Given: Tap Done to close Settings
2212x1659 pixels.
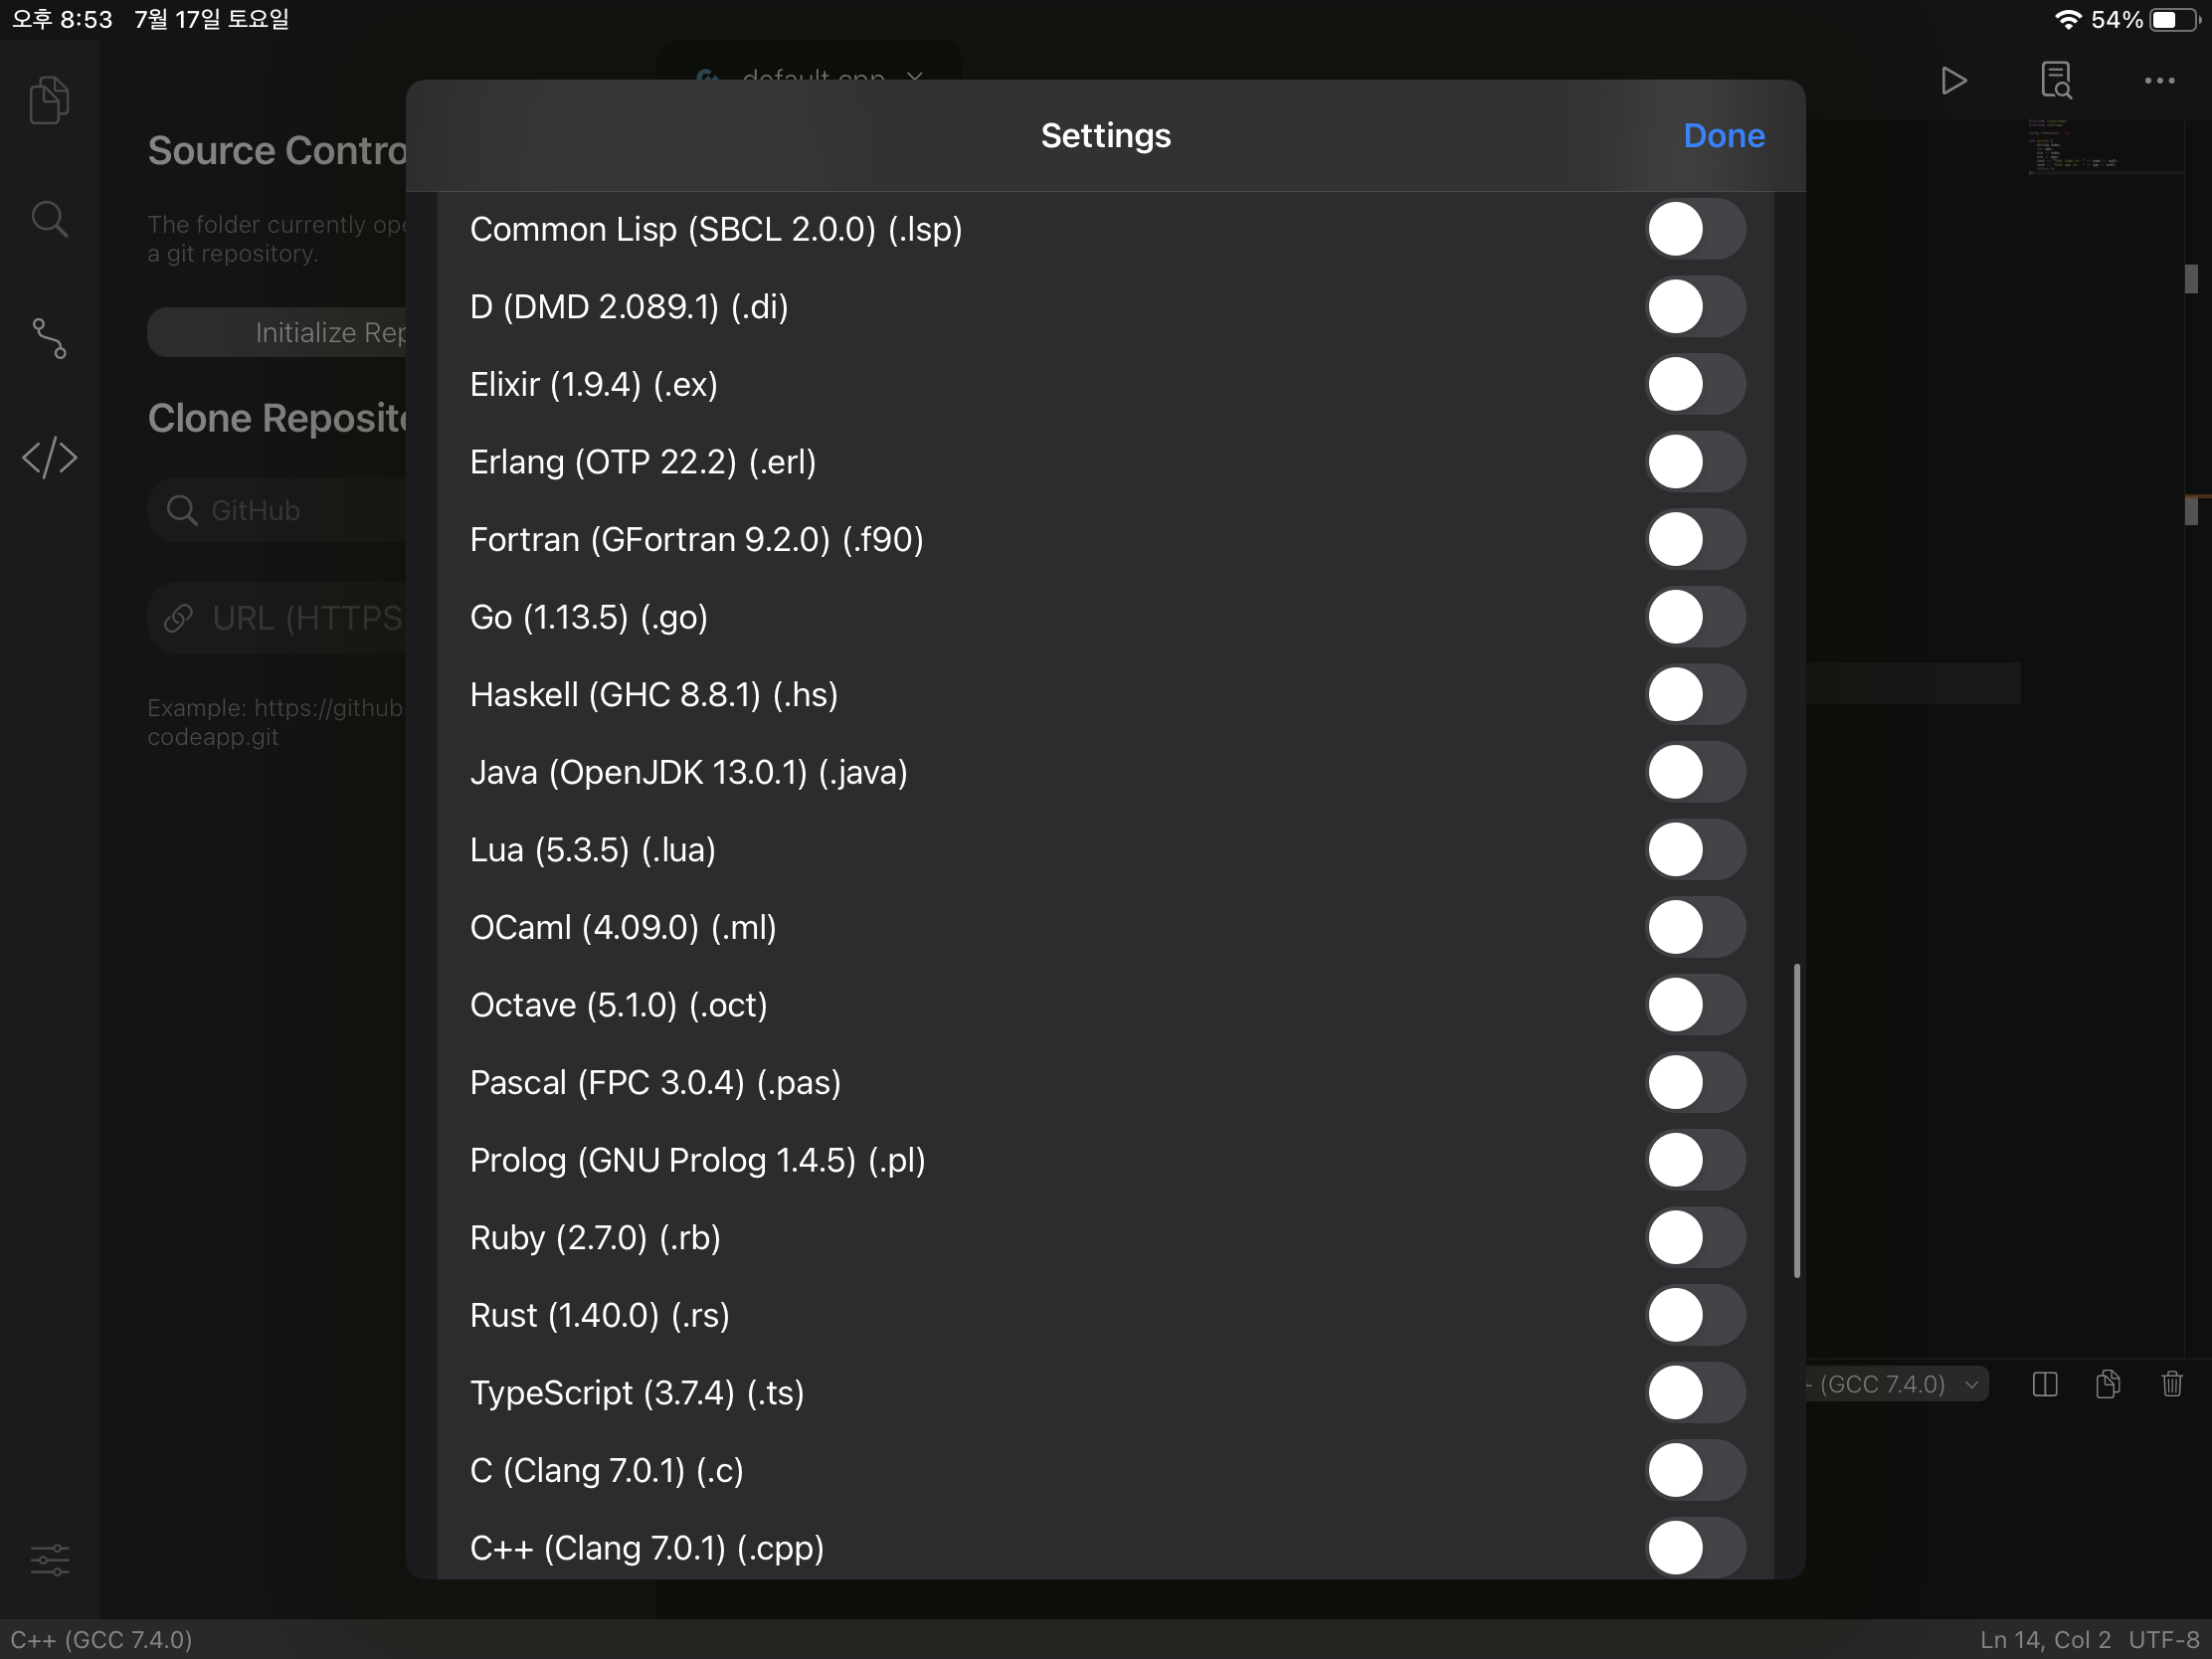Looking at the screenshot, I should (1723, 136).
